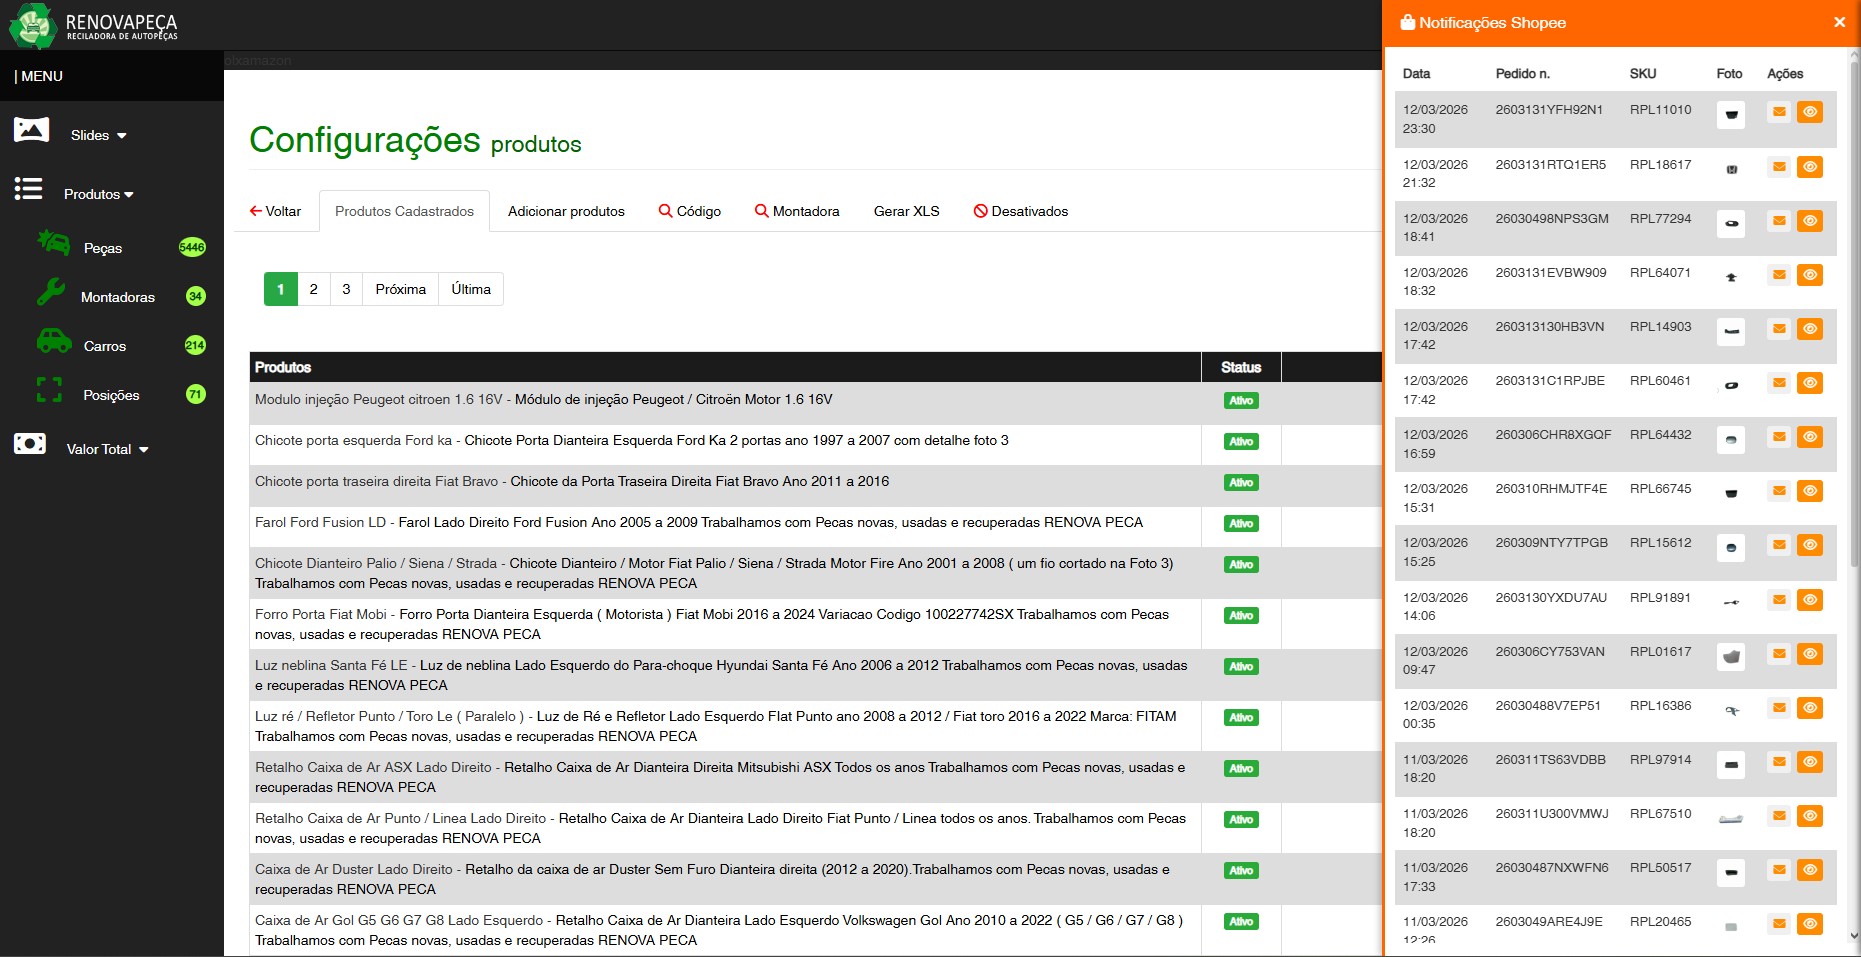View order details for SKU RPL11010
This screenshot has width=1861, height=957.
tap(1809, 112)
